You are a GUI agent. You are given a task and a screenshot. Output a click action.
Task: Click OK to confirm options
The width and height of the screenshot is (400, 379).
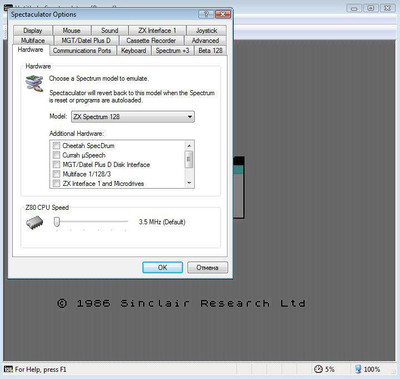pyautogui.click(x=163, y=268)
